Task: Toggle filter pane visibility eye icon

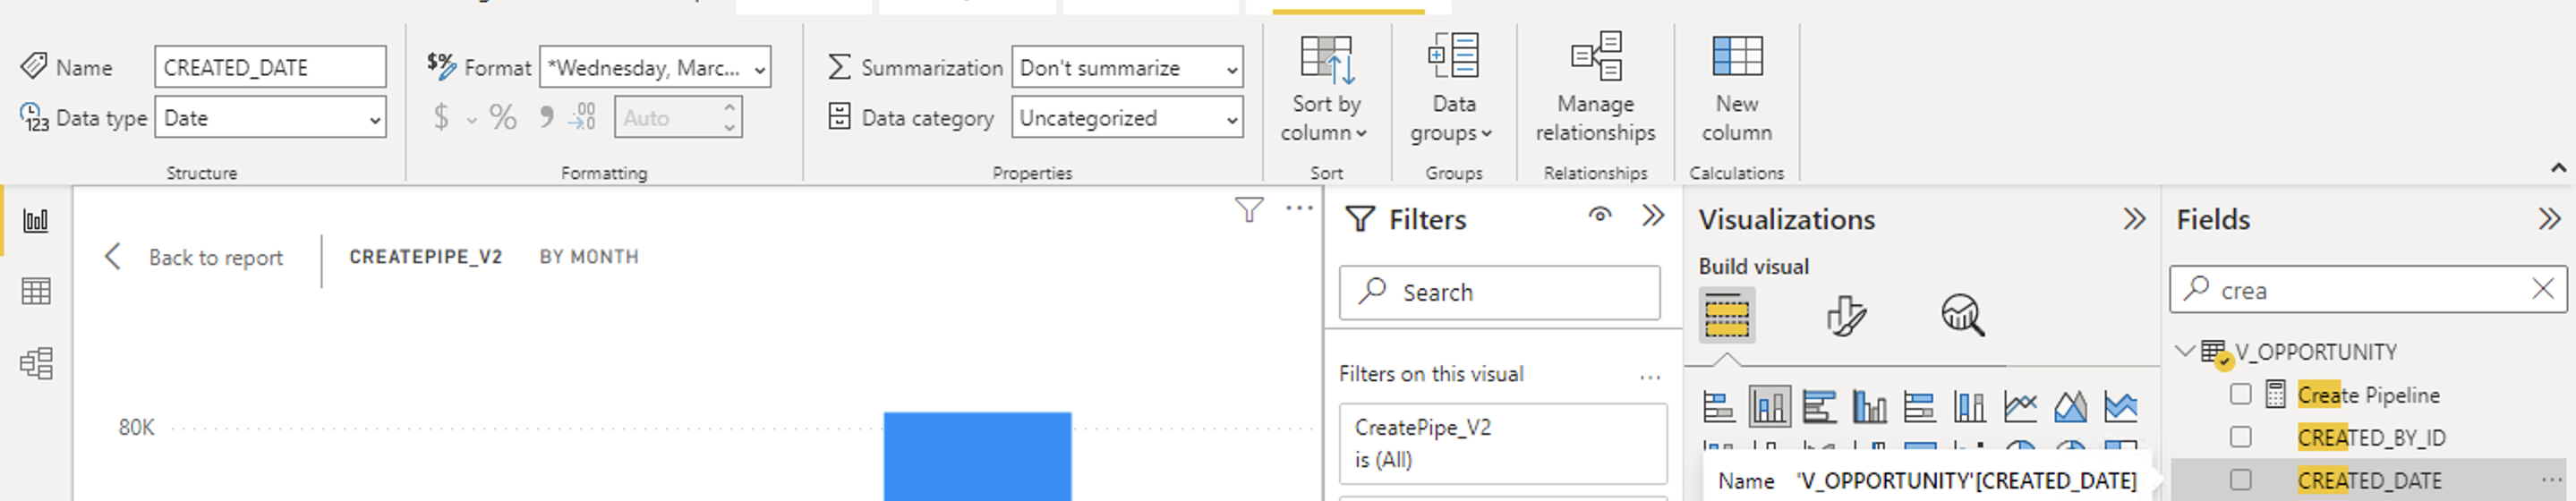Action: pos(1600,215)
